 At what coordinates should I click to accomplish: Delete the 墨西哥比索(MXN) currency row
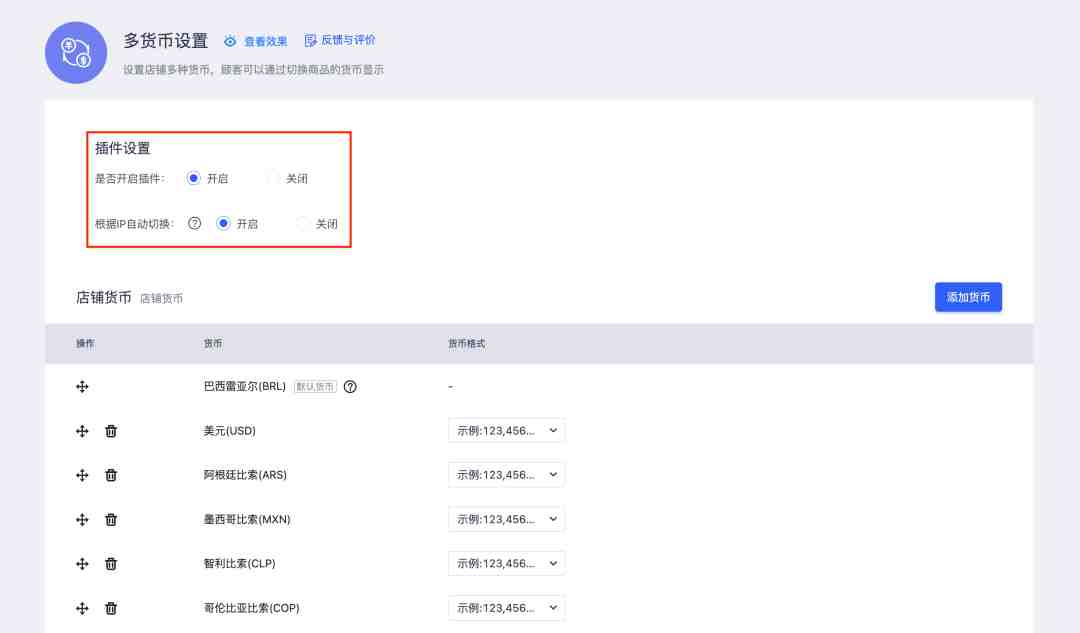pos(111,519)
